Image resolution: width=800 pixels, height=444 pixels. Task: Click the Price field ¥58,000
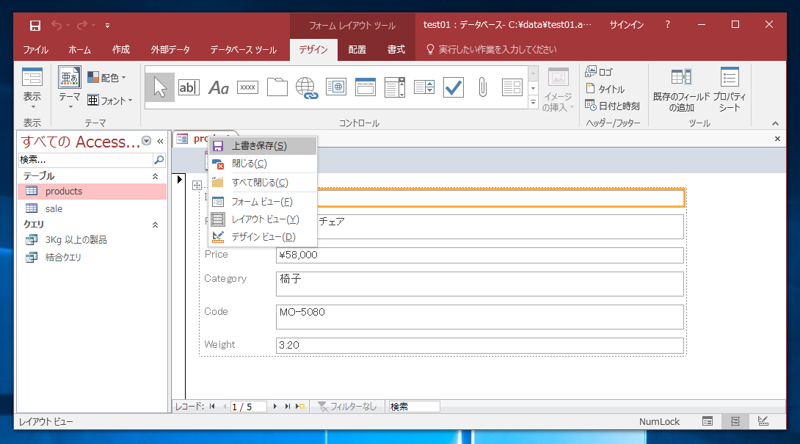pyautogui.click(x=480, y=255)
